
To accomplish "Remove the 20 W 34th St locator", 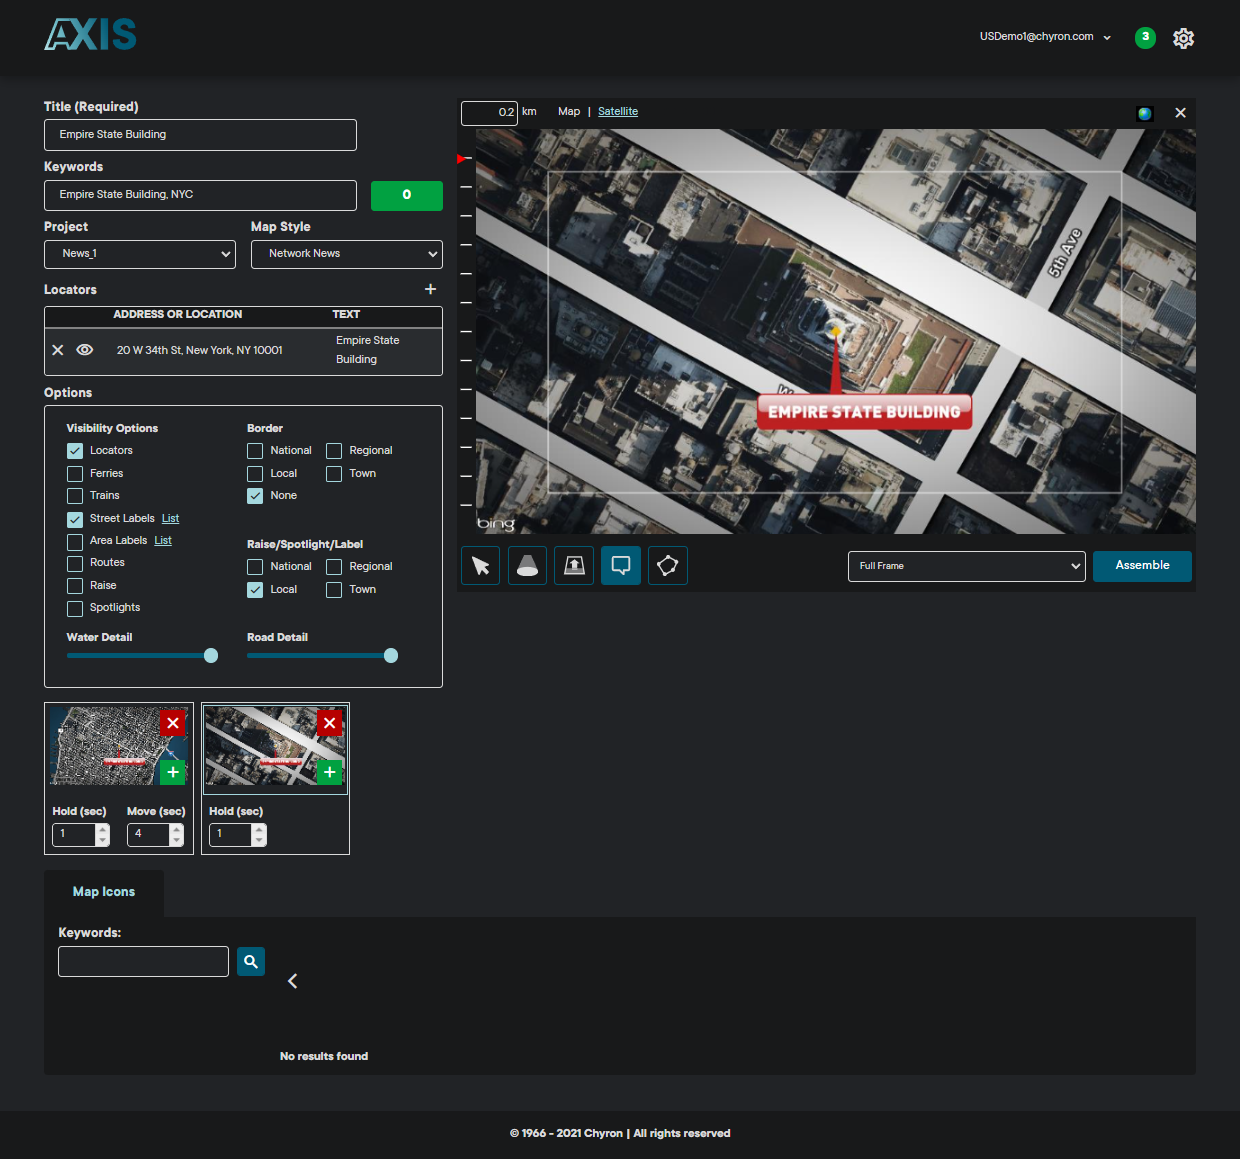I will pos(58,350).
